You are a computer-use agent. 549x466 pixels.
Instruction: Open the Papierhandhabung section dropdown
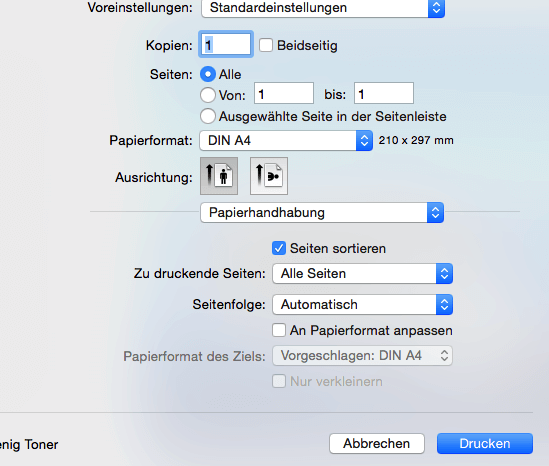(322, 213)
